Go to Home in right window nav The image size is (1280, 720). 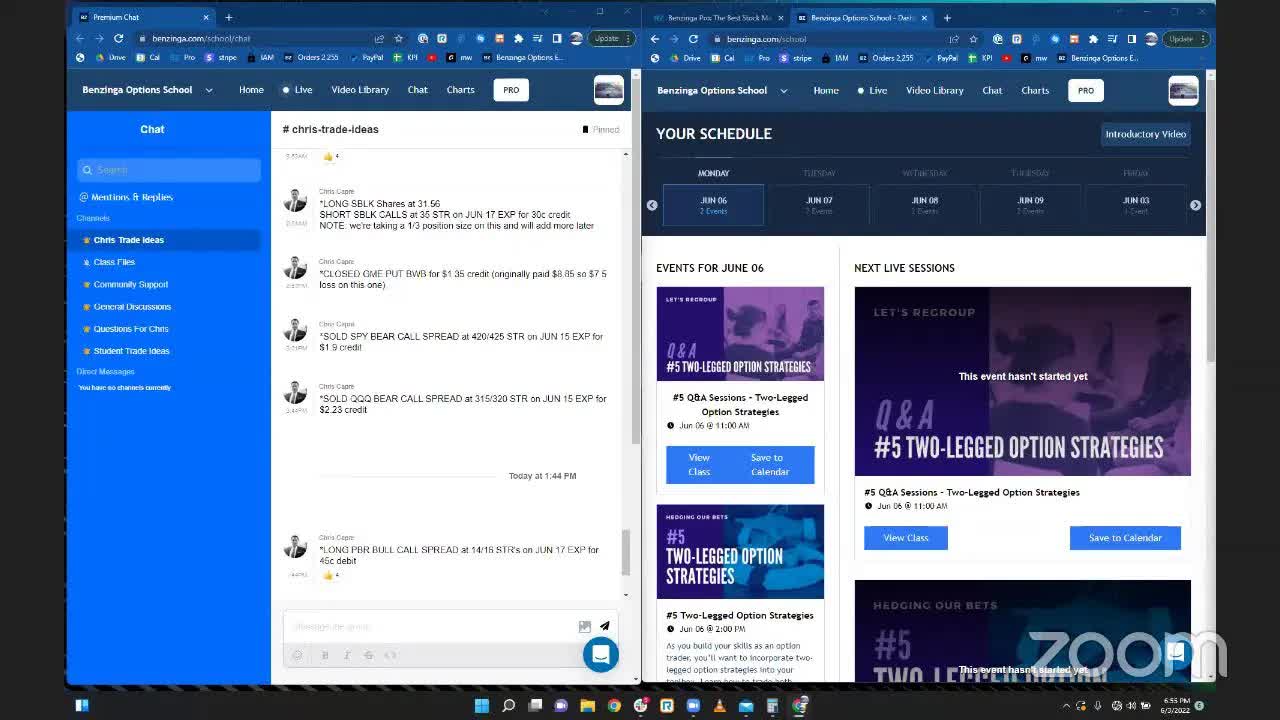click(826, 90)
